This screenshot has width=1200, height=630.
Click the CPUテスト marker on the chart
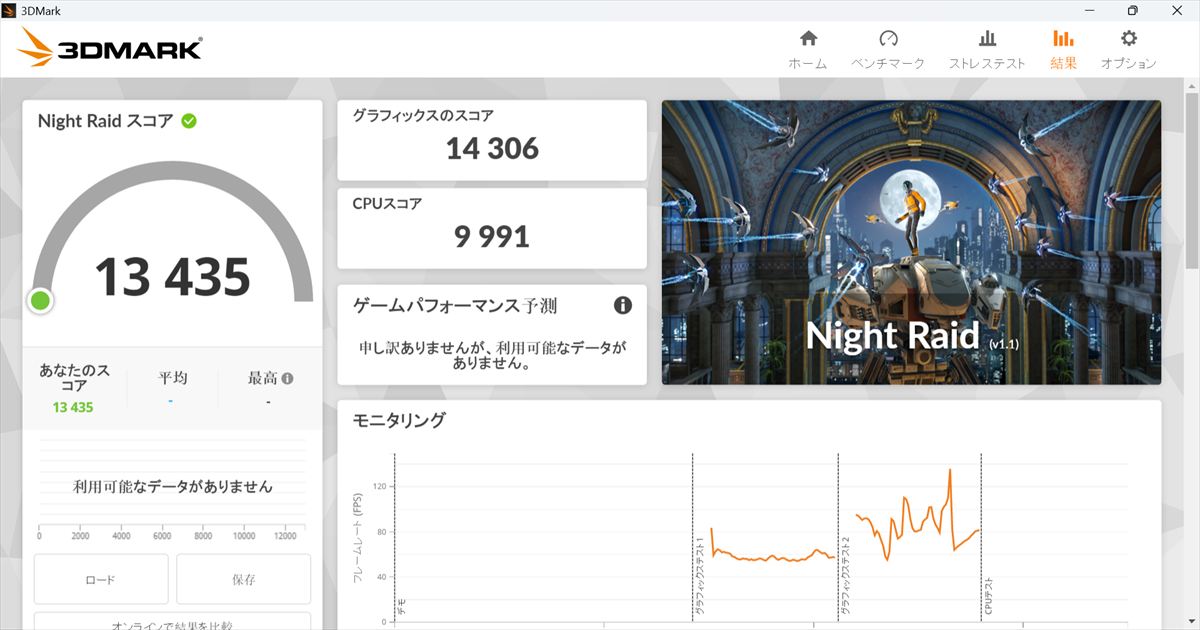click(x=988, y=596)
